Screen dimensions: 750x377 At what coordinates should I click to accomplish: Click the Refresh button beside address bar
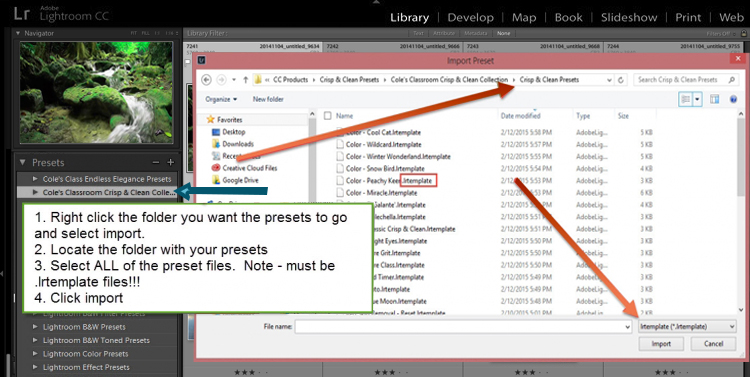pyautogui.click(x=621, y=80)
